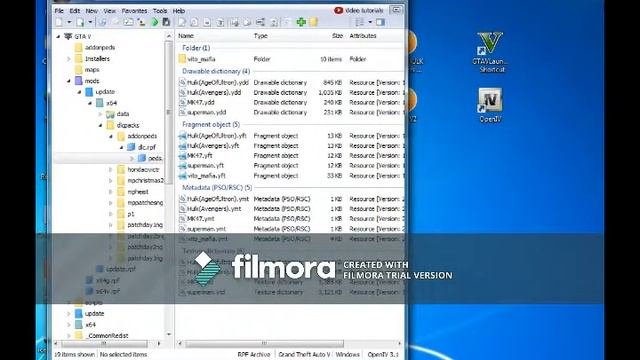The height and width of the screenshot is (360, 640).
Task: Open the dropdown arrow next to New file icon
Action: 69,22
